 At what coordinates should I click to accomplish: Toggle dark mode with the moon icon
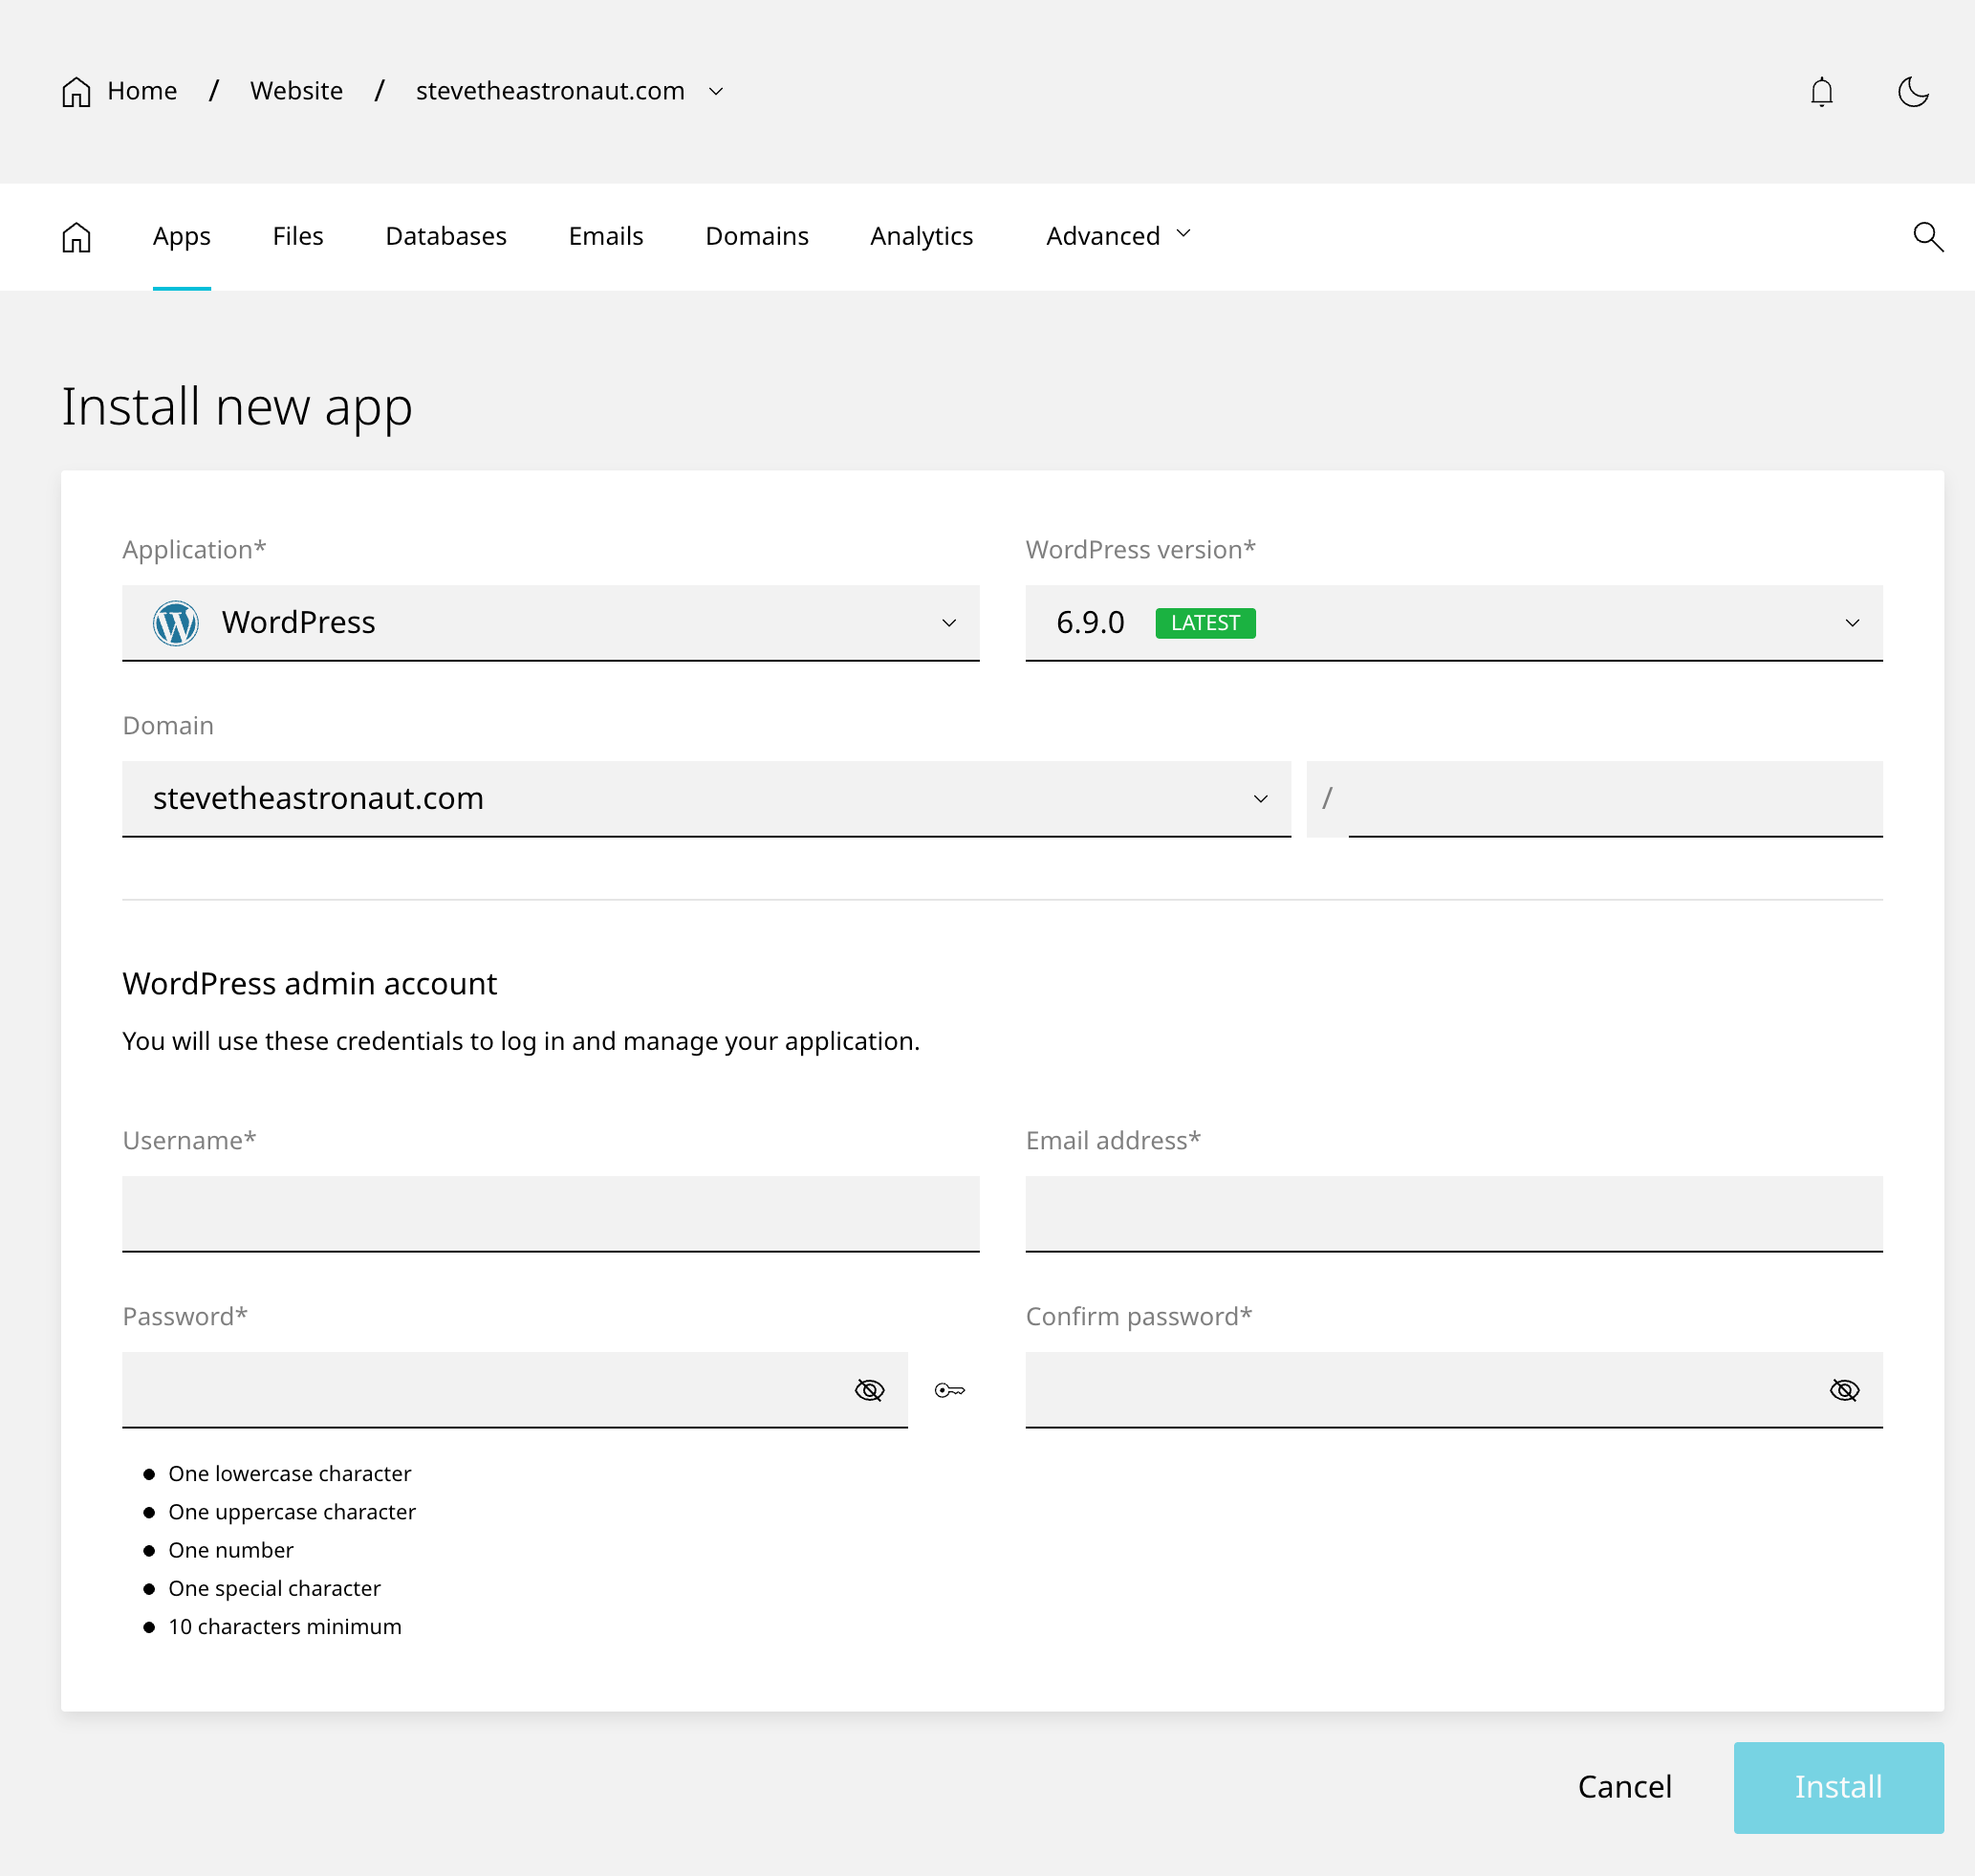coord(1912,92)
